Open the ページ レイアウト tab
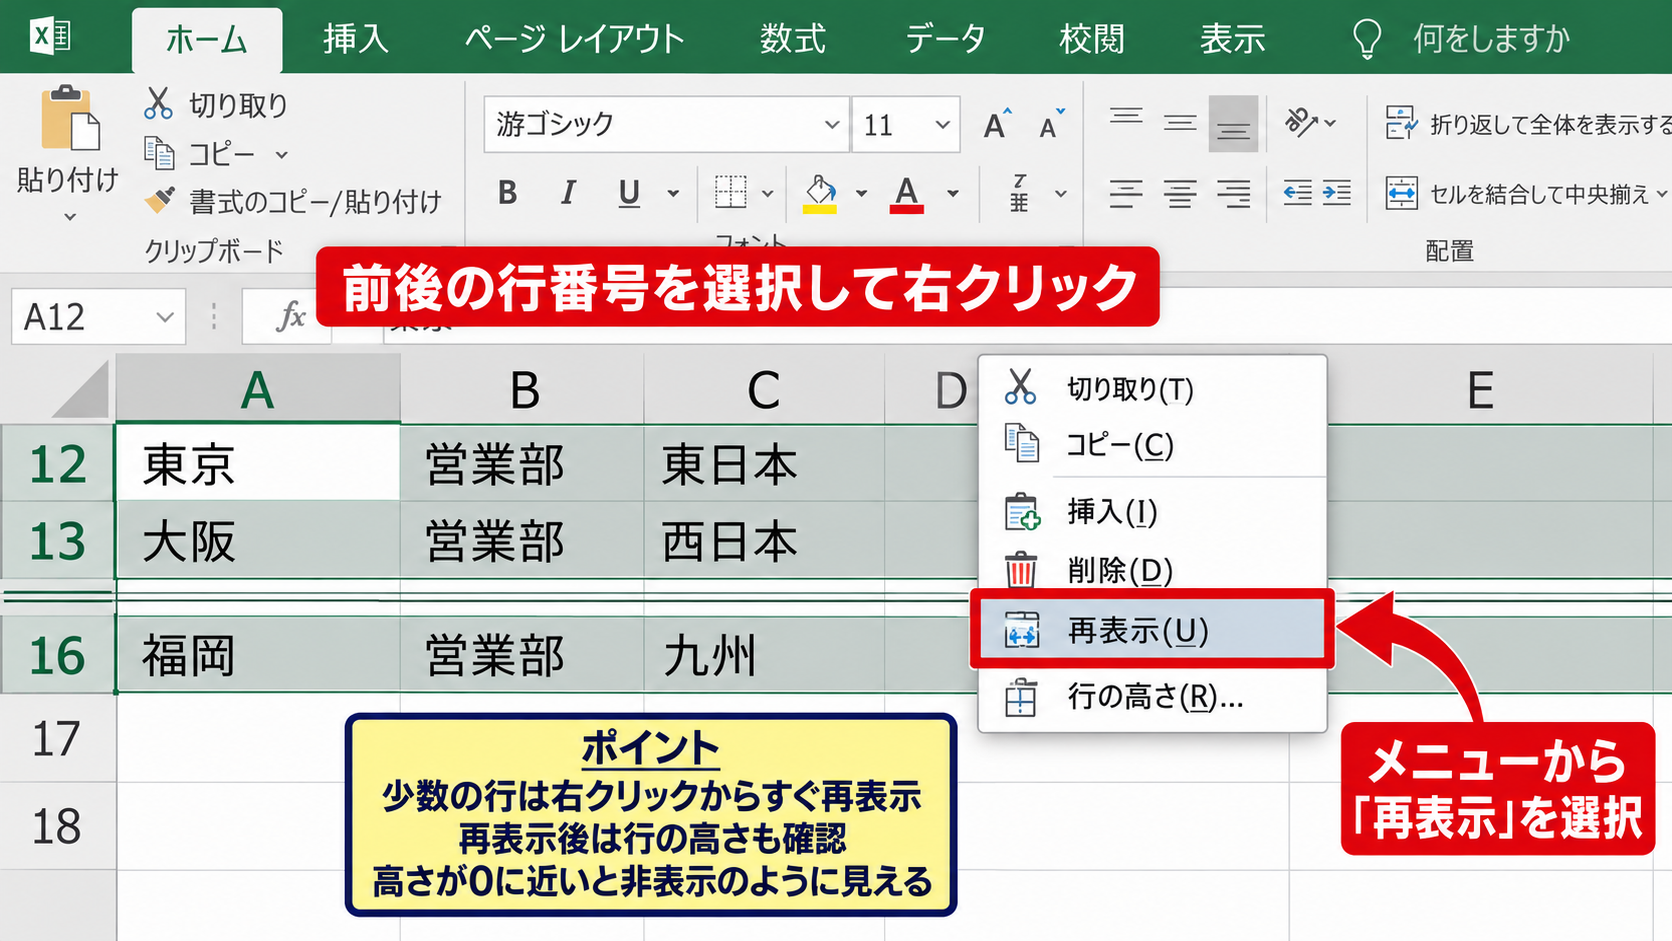Viewport: 1672px width, 941px height. point(574,39)
